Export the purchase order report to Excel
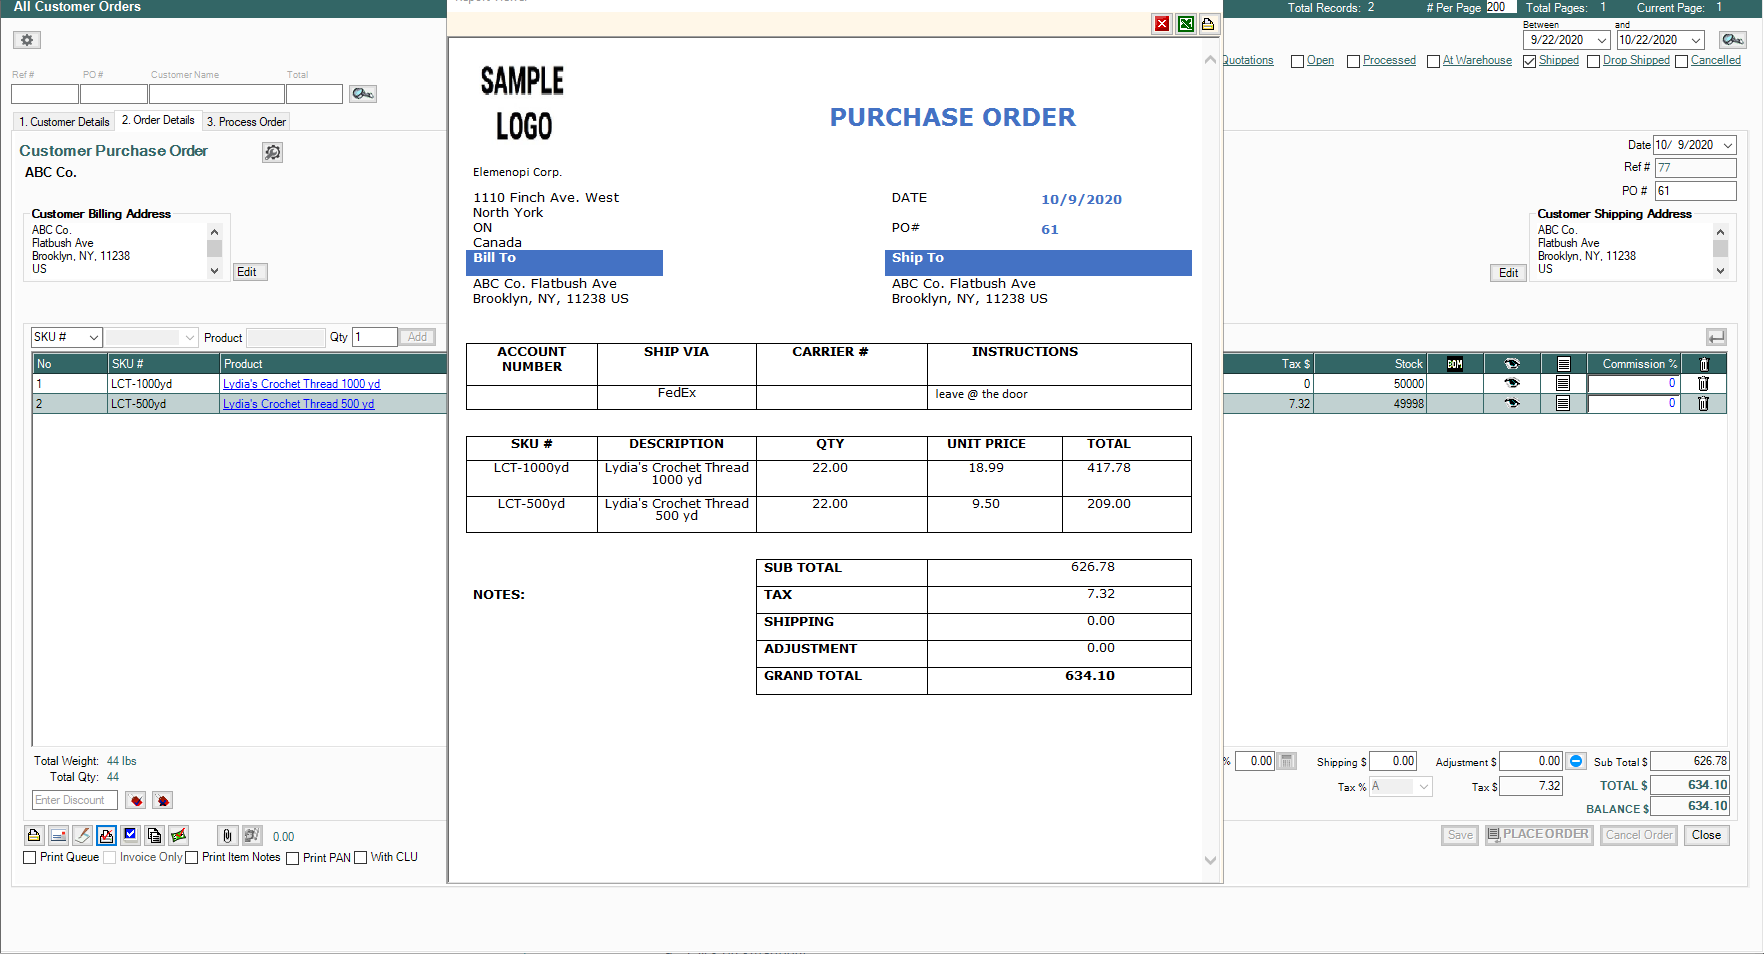The width and height of the screenshot is (1764, 954). pos(1185,24)
